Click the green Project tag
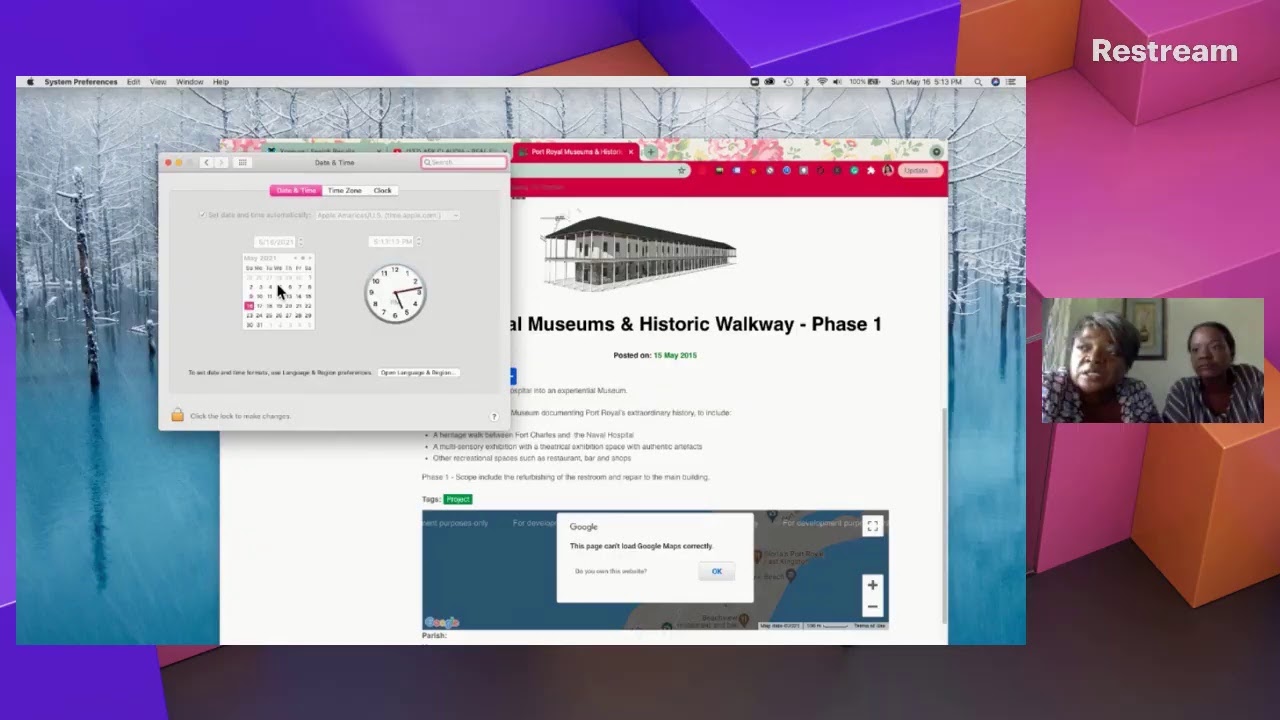The width and height of the screenshot is (1280, 720). (458, 499)
